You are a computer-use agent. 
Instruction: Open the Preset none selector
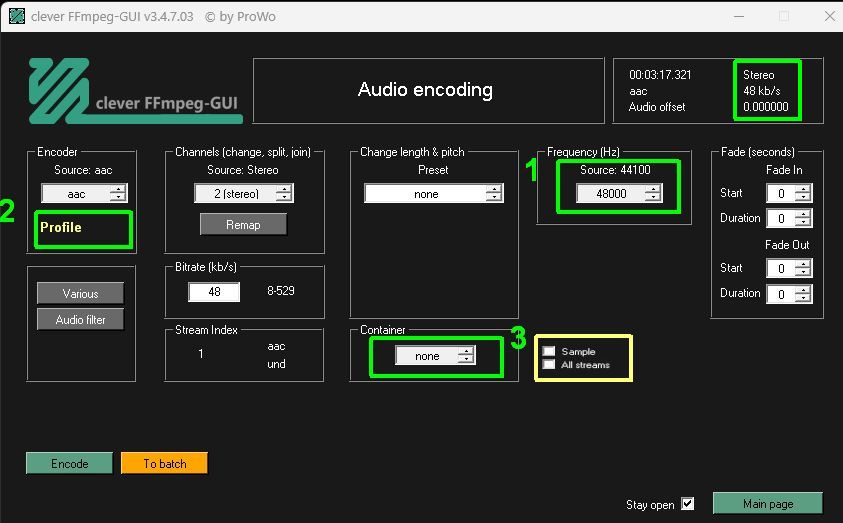pos(433,194)
